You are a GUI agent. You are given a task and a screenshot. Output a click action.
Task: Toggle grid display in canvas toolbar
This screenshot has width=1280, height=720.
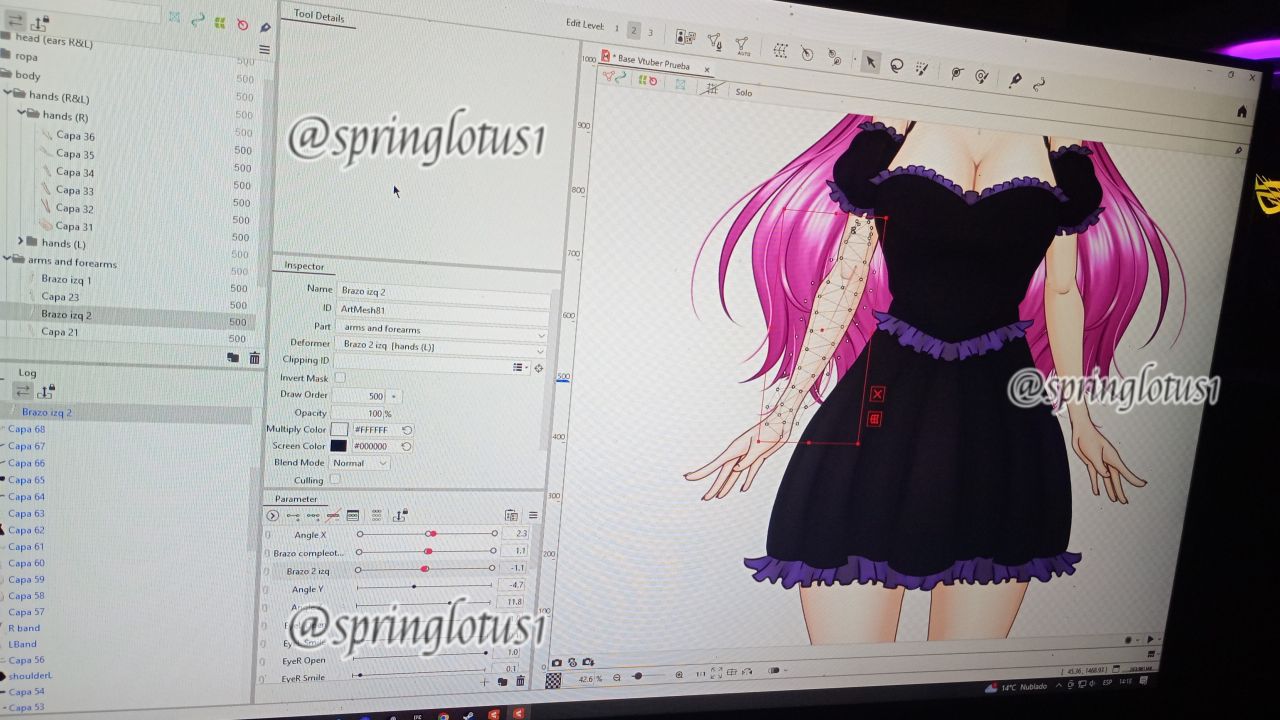711,88
